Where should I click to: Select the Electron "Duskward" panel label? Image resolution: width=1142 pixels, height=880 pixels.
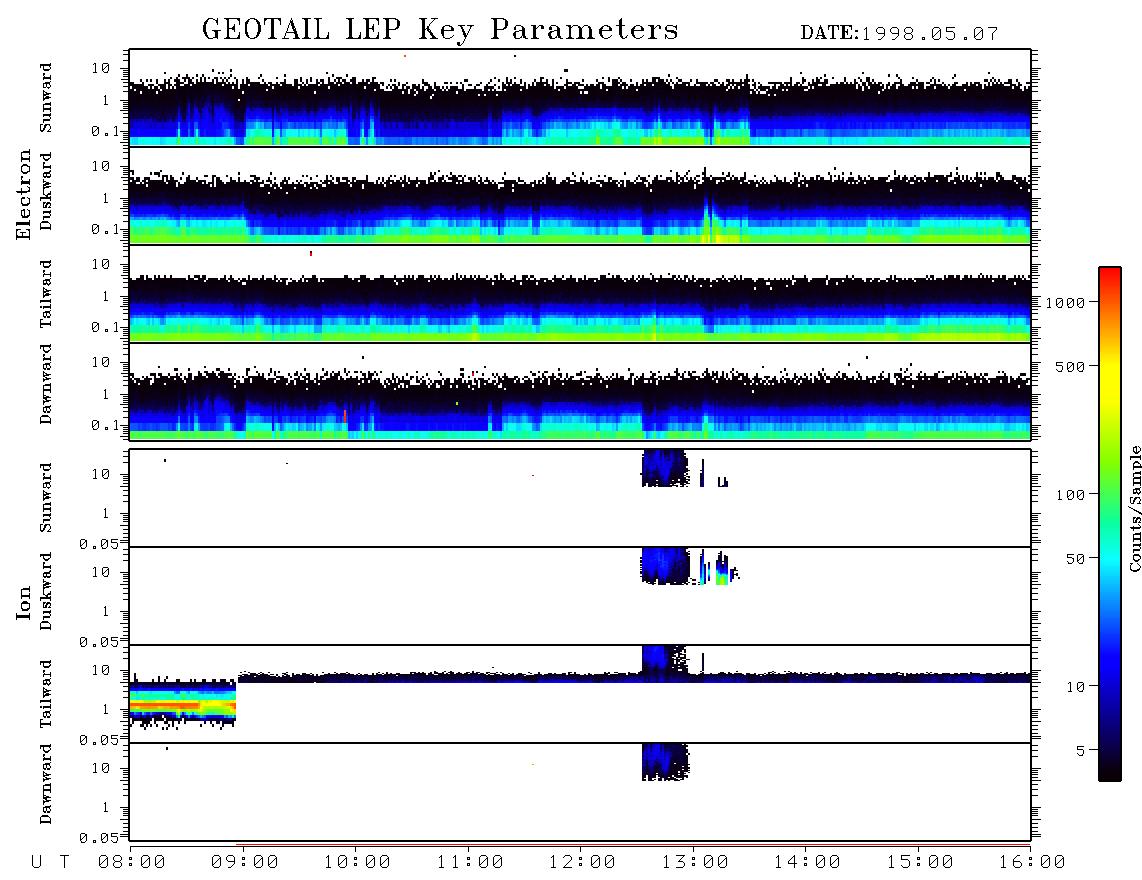tap(46, 191)
